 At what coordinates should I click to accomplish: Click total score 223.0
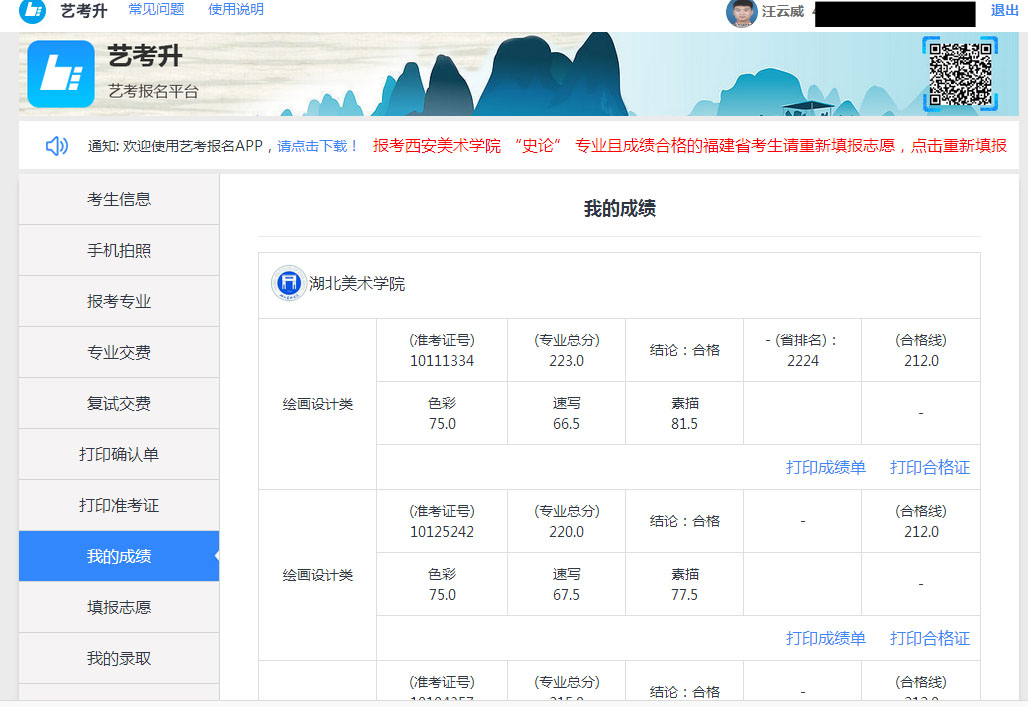tap(566, 361)
